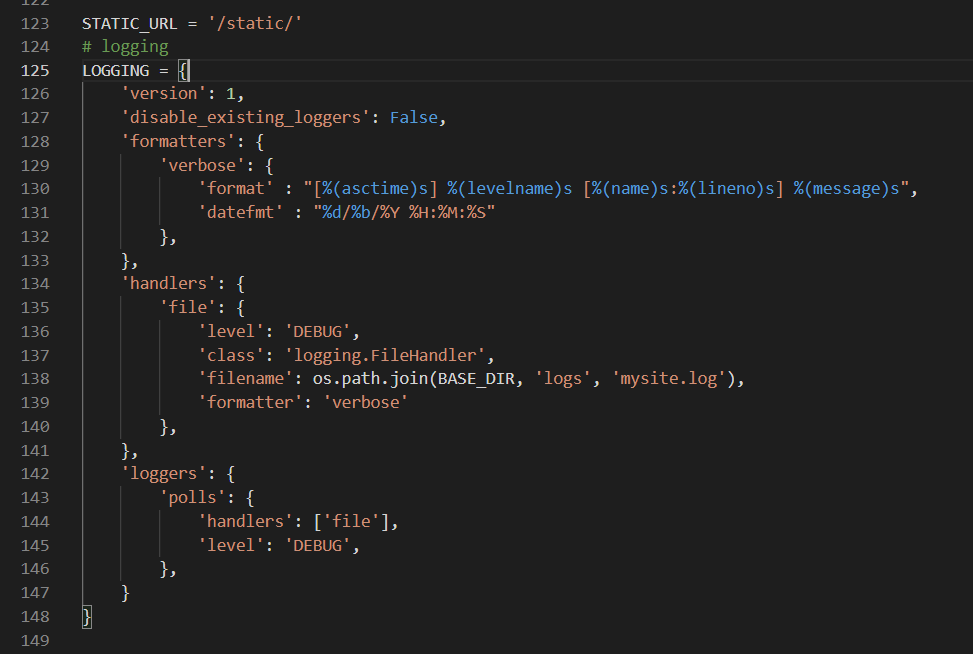This screenshot has width=973, height=654.
Task: Click the 'datefmt' key
Action: (x=241, y=212)
